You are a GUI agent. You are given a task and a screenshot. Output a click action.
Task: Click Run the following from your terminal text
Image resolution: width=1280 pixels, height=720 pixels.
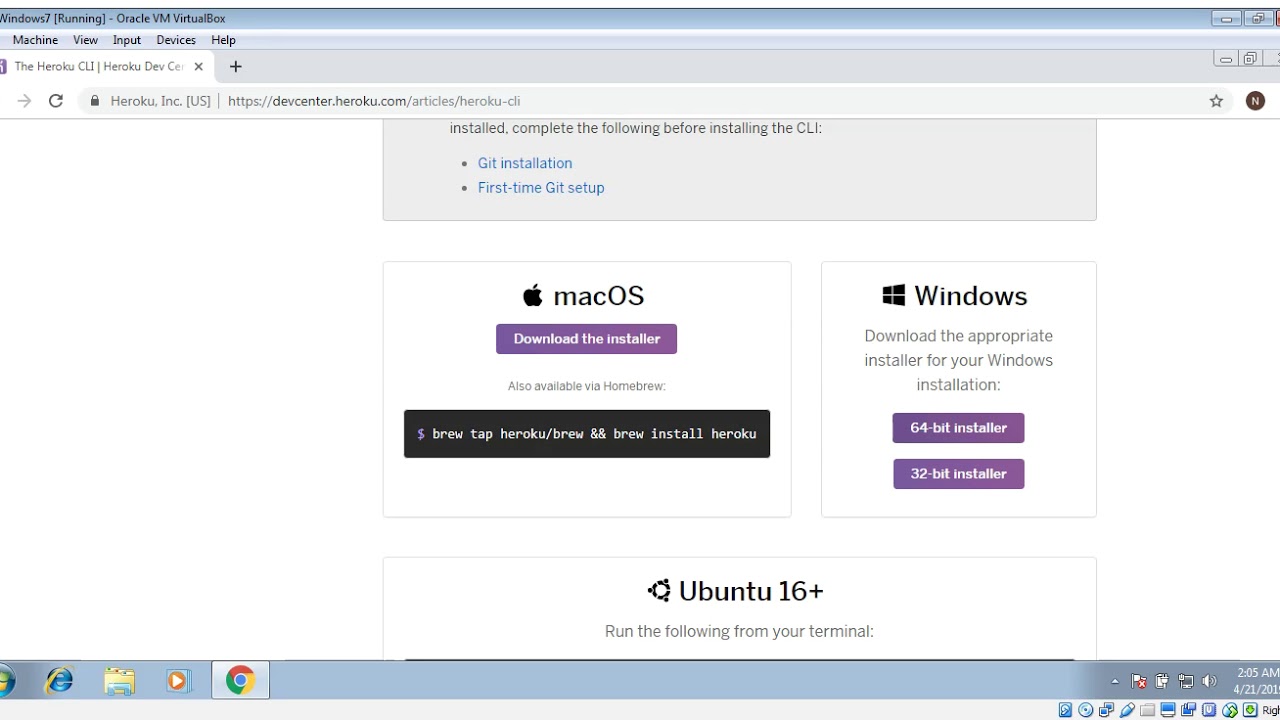tap(739, 631)
